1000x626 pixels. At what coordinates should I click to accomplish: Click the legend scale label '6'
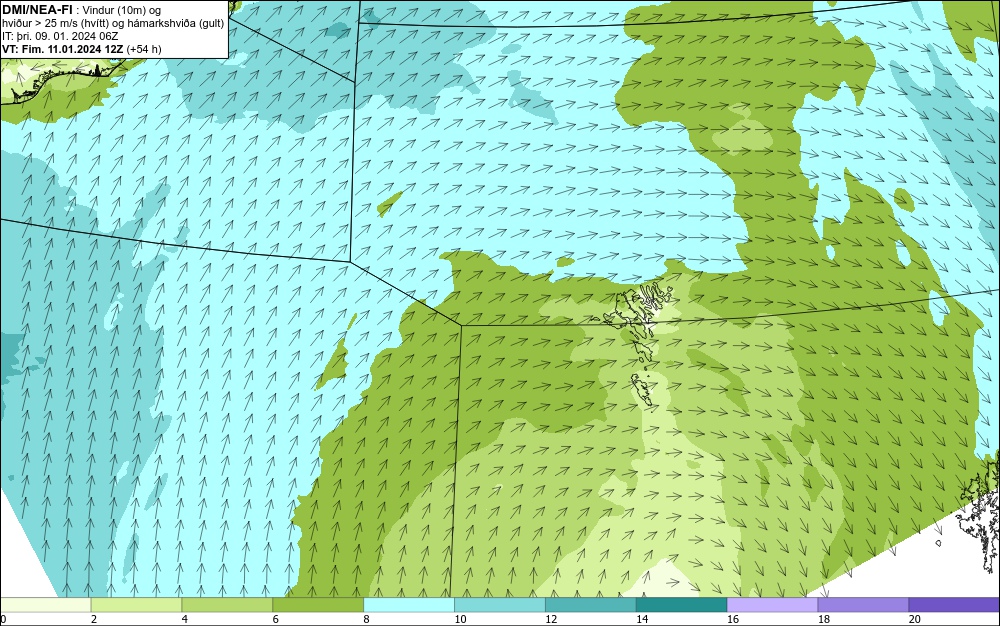point(276,619)
